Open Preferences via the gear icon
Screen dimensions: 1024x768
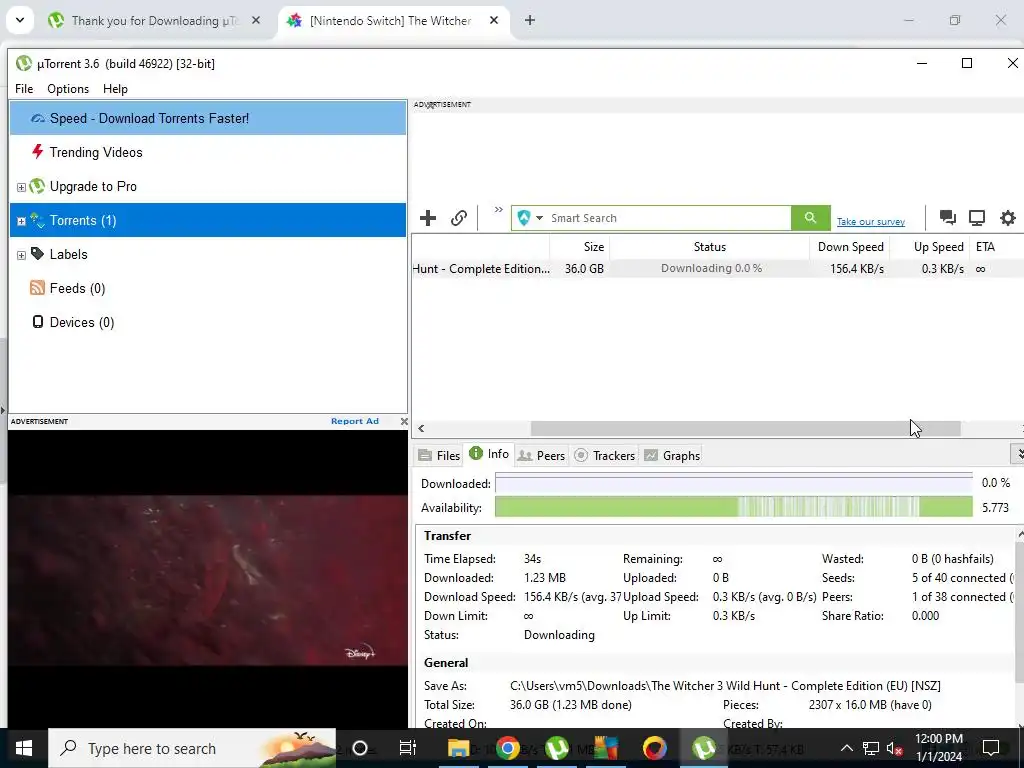click(x=1008, y=217)
